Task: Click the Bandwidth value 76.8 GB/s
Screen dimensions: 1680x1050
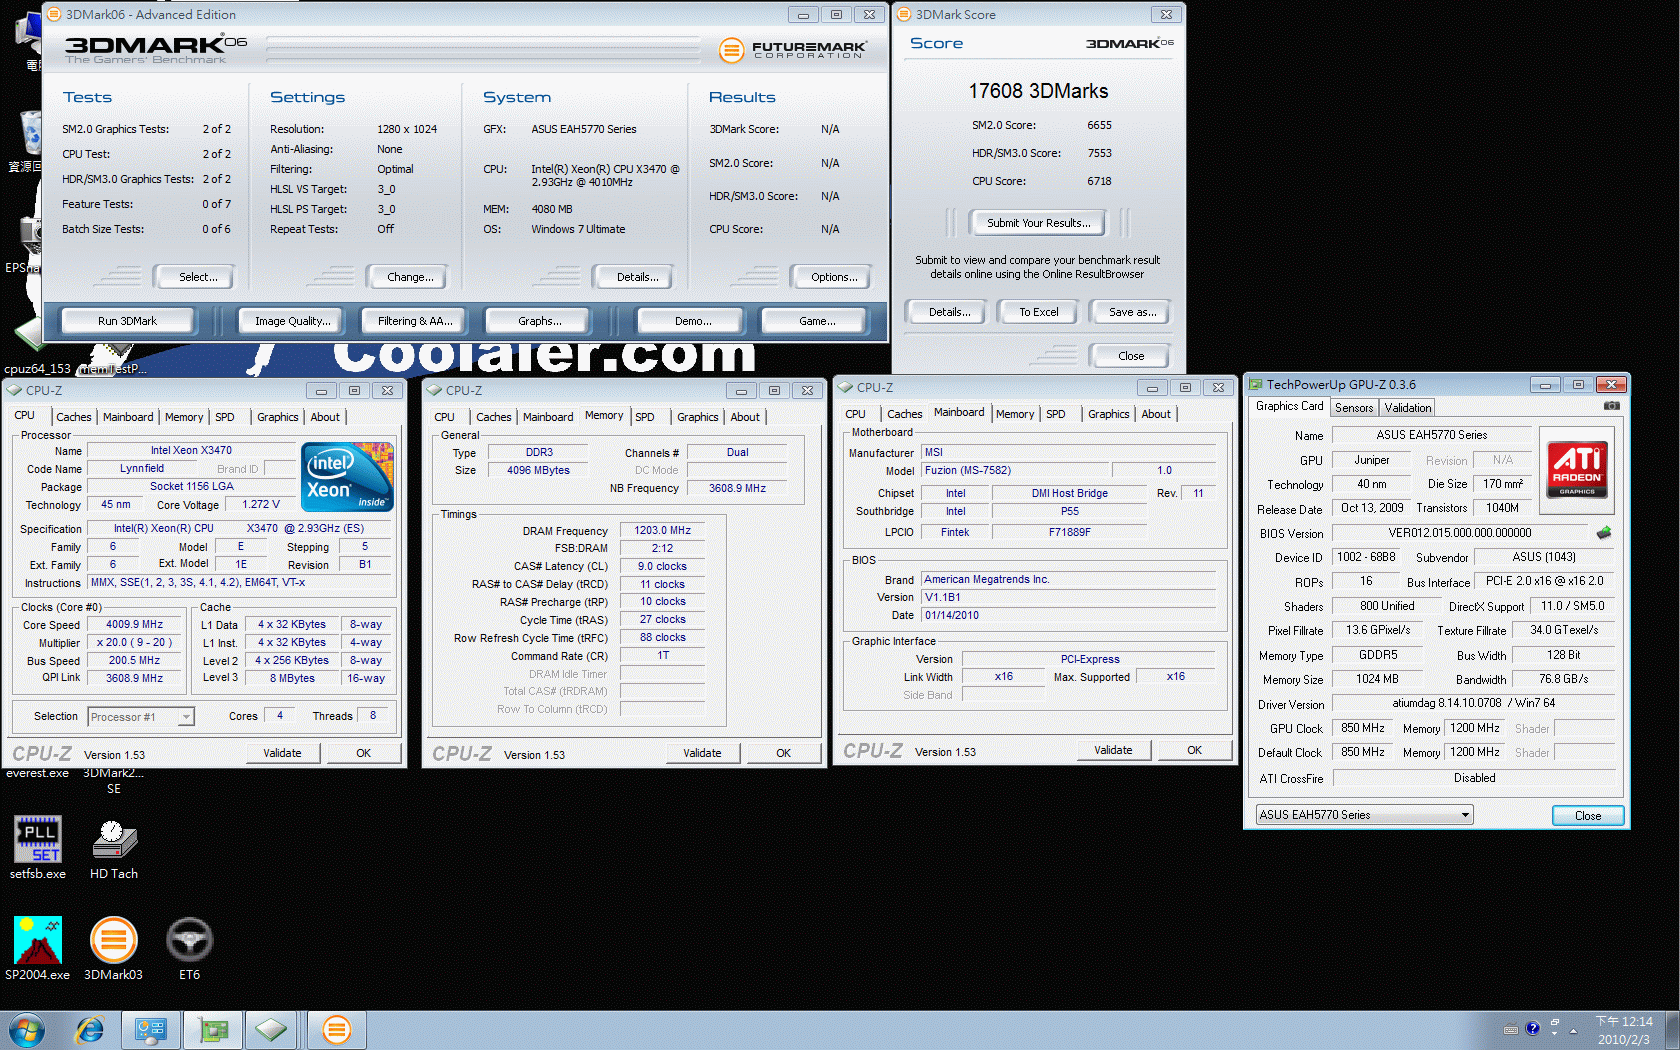Action: 1563,679
